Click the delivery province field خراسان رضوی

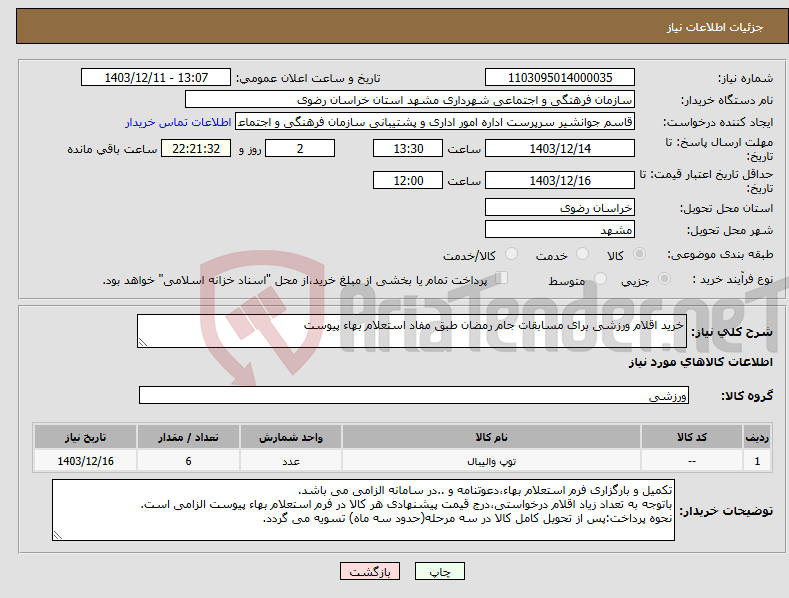(560, 208)
